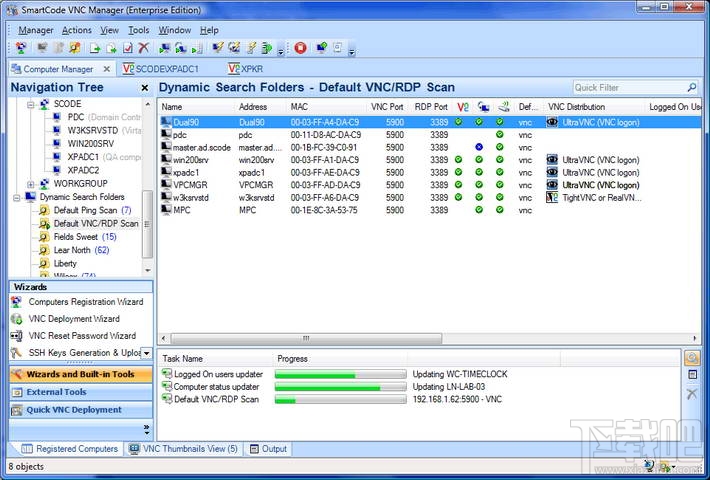The image size is (710, 480).
Task: Collapse the Dynamic Search Folders node
Action: (x=16, y=198)
